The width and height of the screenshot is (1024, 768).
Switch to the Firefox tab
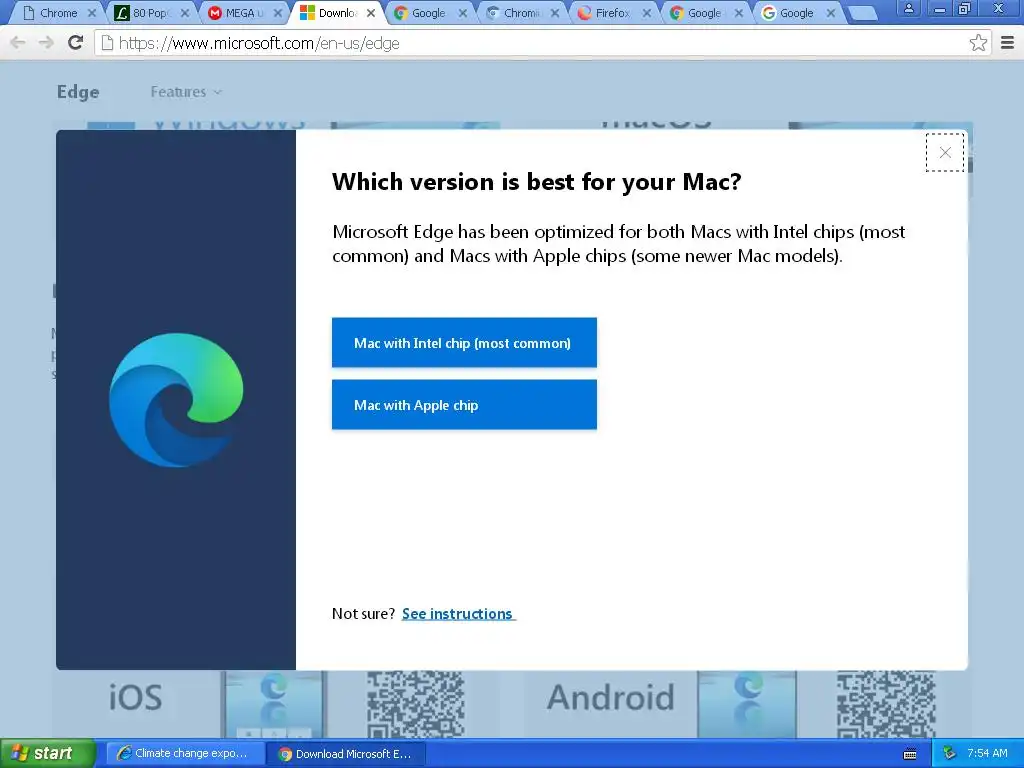pyautogui.click(x=611, y=13)
